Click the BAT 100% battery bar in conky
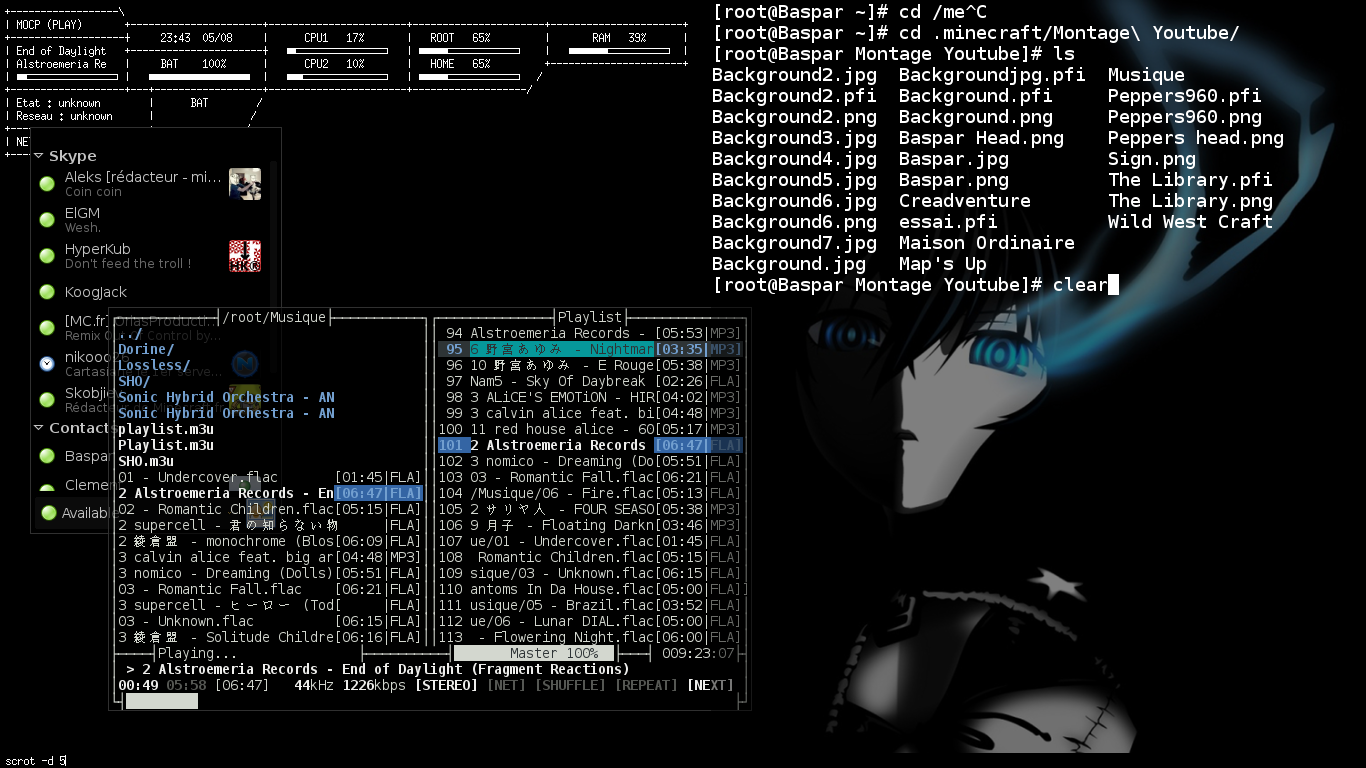Viewport: 1366px width, 768px height. click(198, 76)
